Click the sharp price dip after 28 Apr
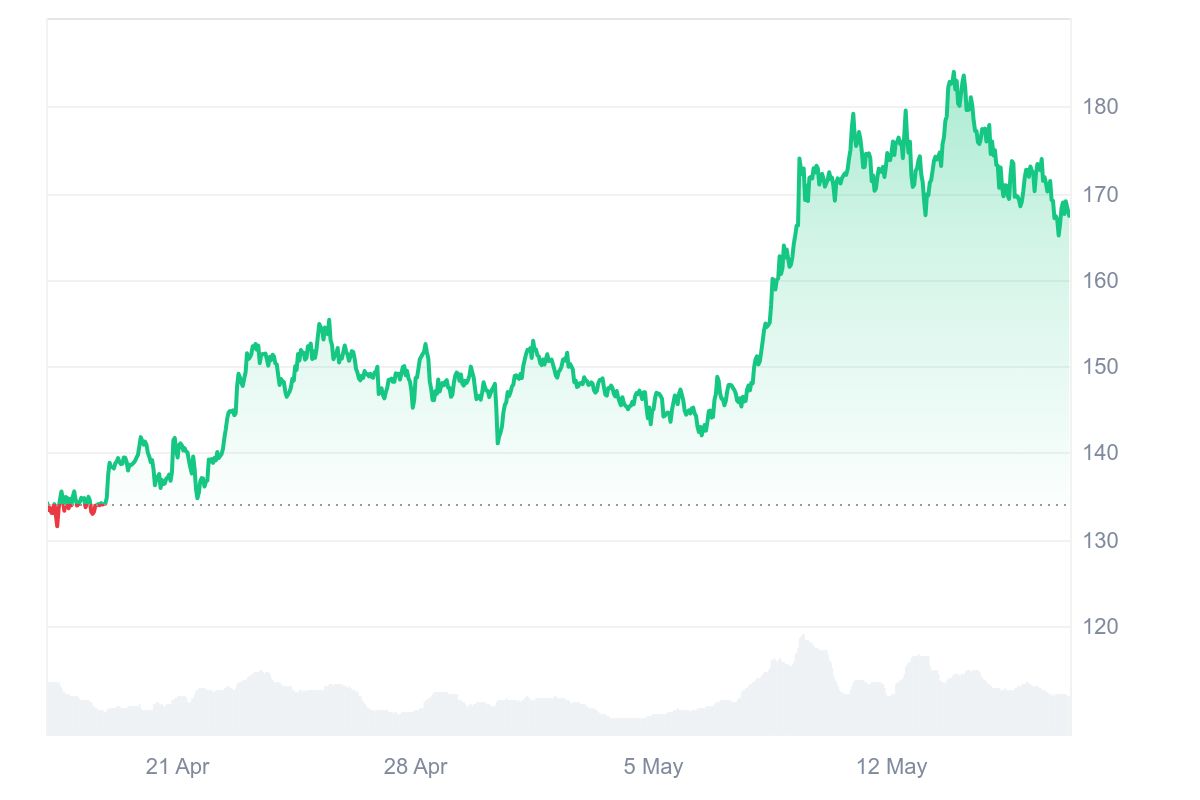Viewport: 1200px width, 800px height. [x=498, y=442]
